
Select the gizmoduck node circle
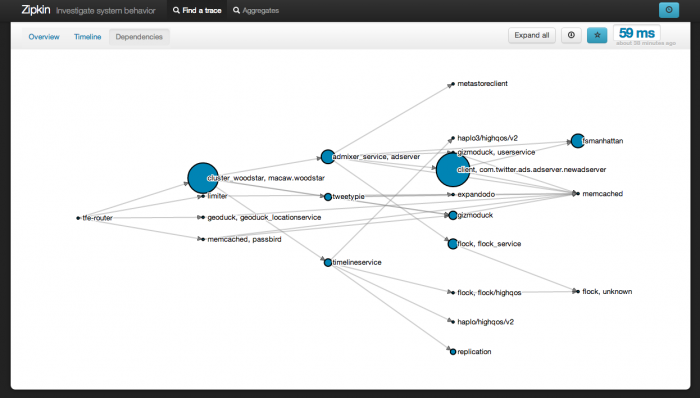pyautogui.click(x=453, y=216)
